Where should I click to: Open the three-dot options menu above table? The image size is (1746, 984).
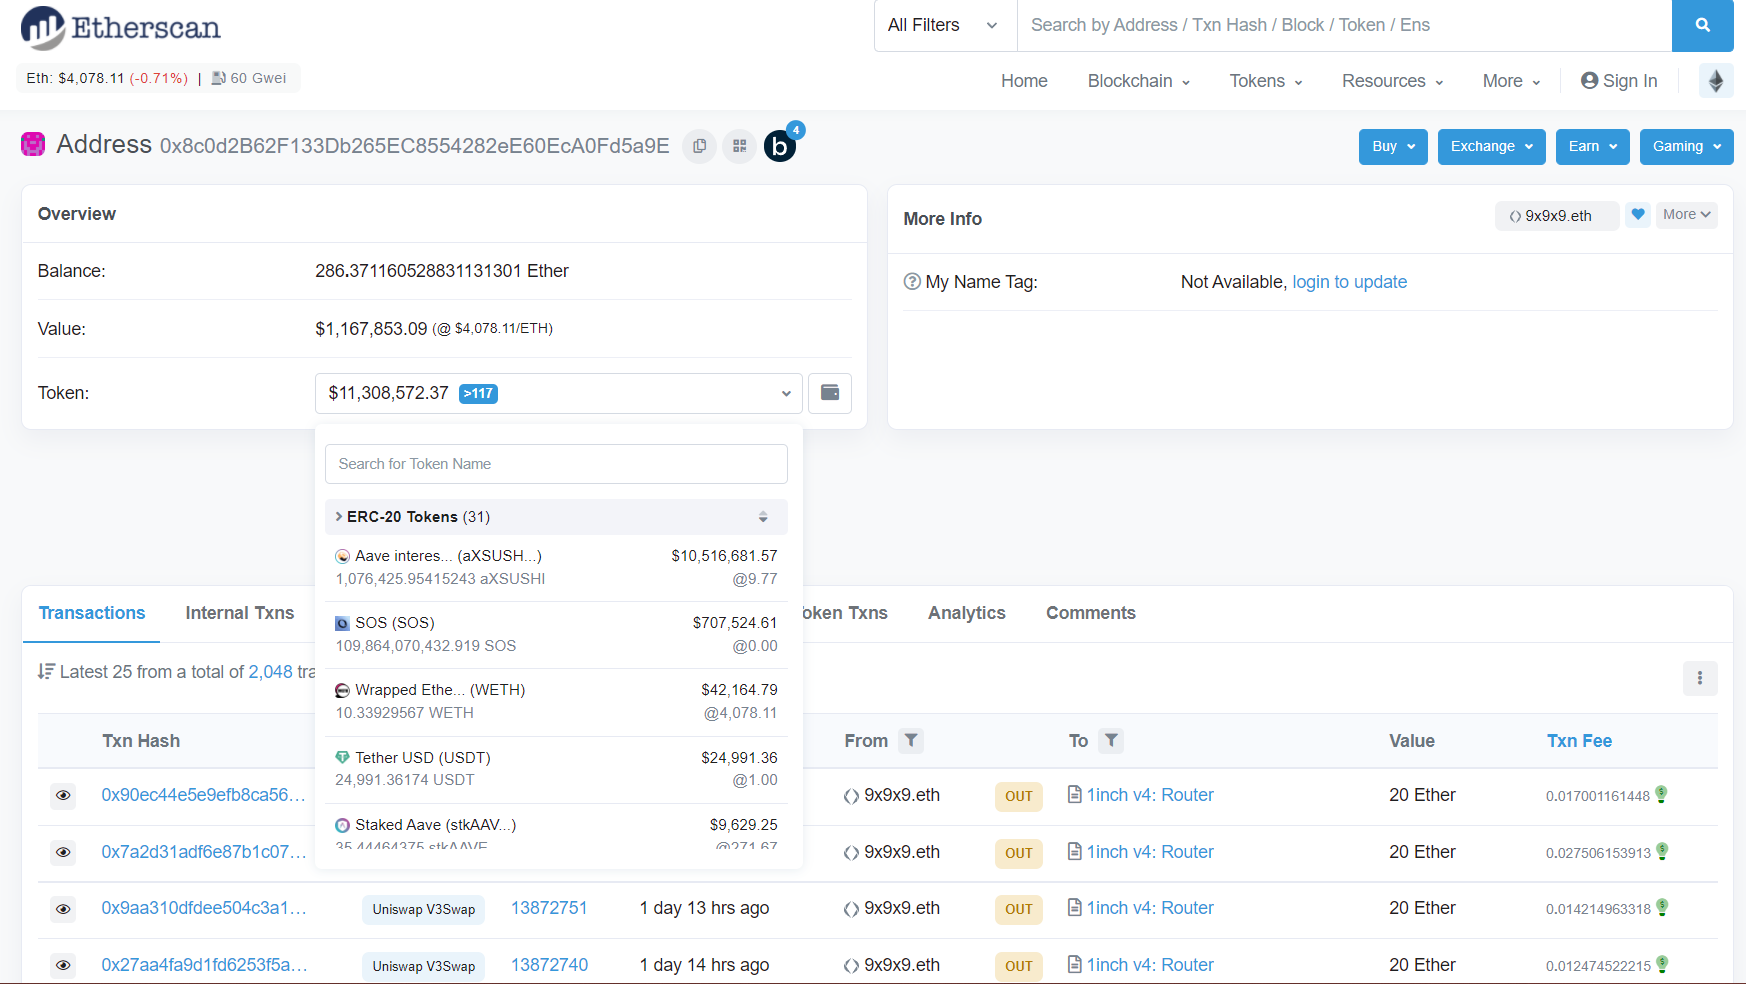click(1700, 678)
